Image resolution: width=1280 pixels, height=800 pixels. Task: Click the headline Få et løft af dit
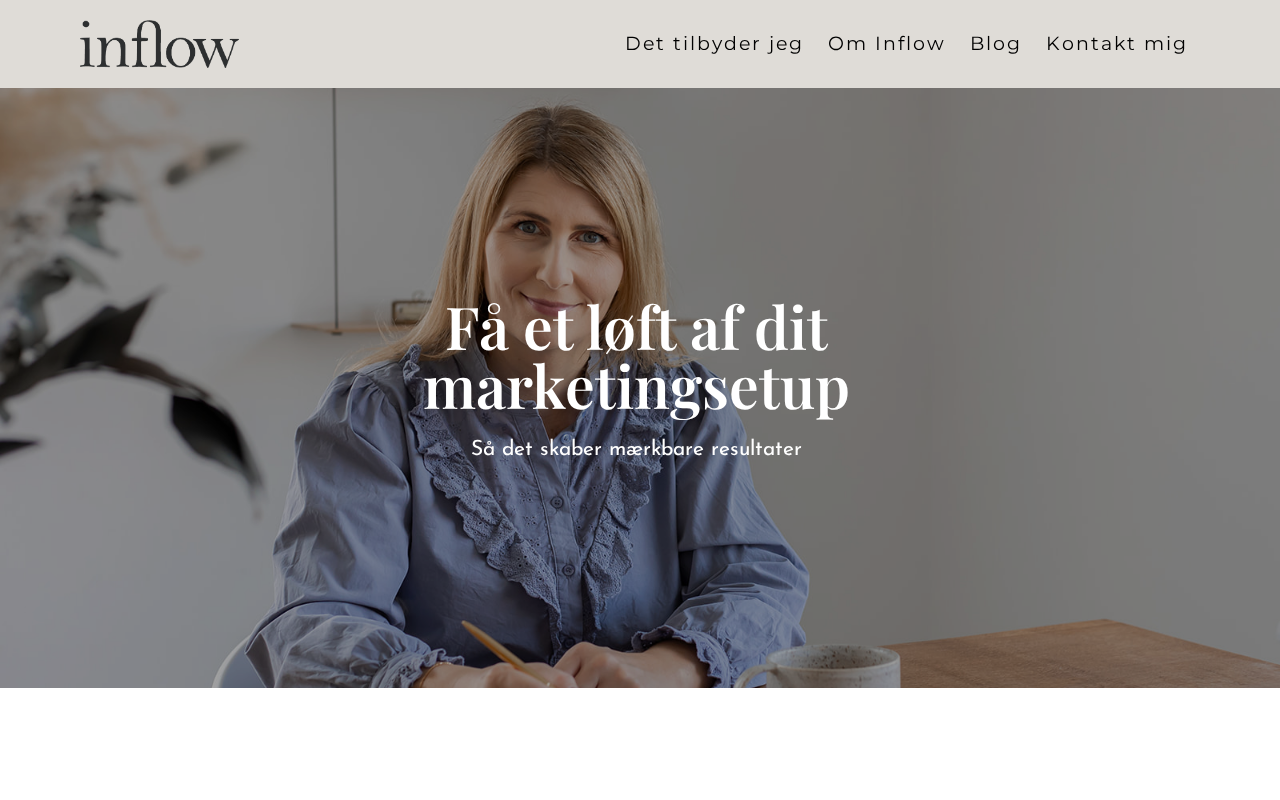(637, 328)
